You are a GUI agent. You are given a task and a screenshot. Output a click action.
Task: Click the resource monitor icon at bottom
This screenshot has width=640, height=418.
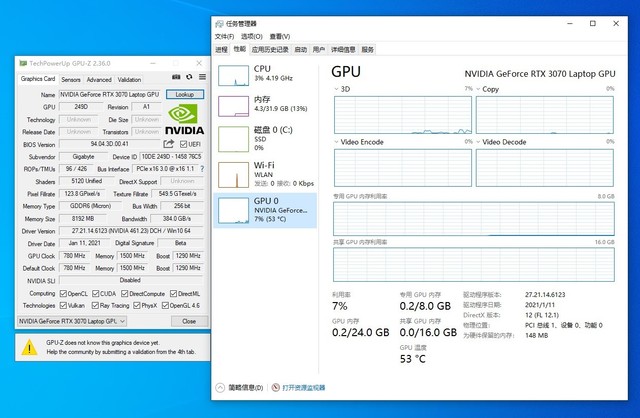276,387
